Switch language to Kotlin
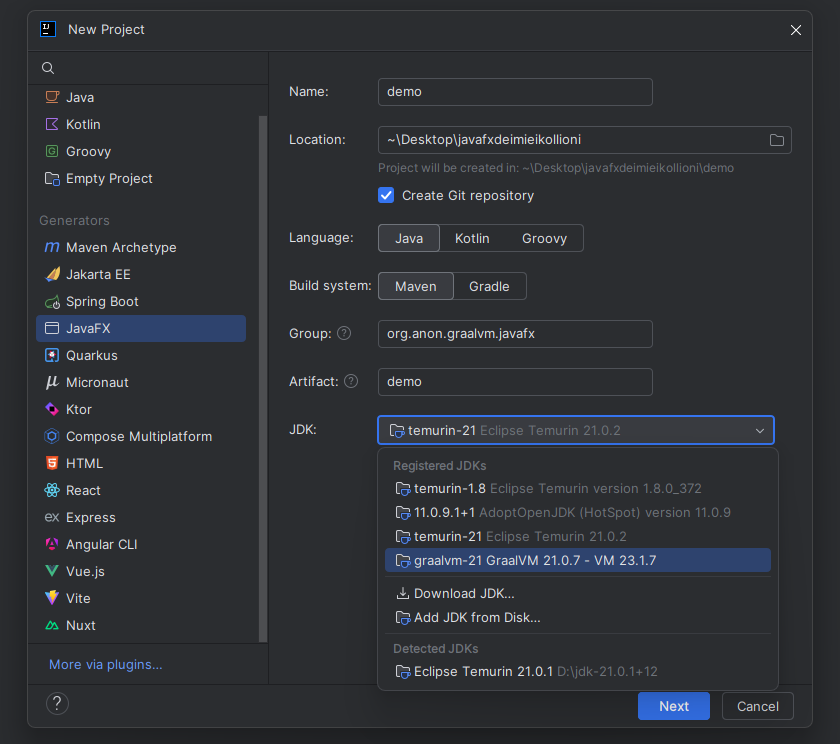The image size is (840, 744). (x=472, y=238)
